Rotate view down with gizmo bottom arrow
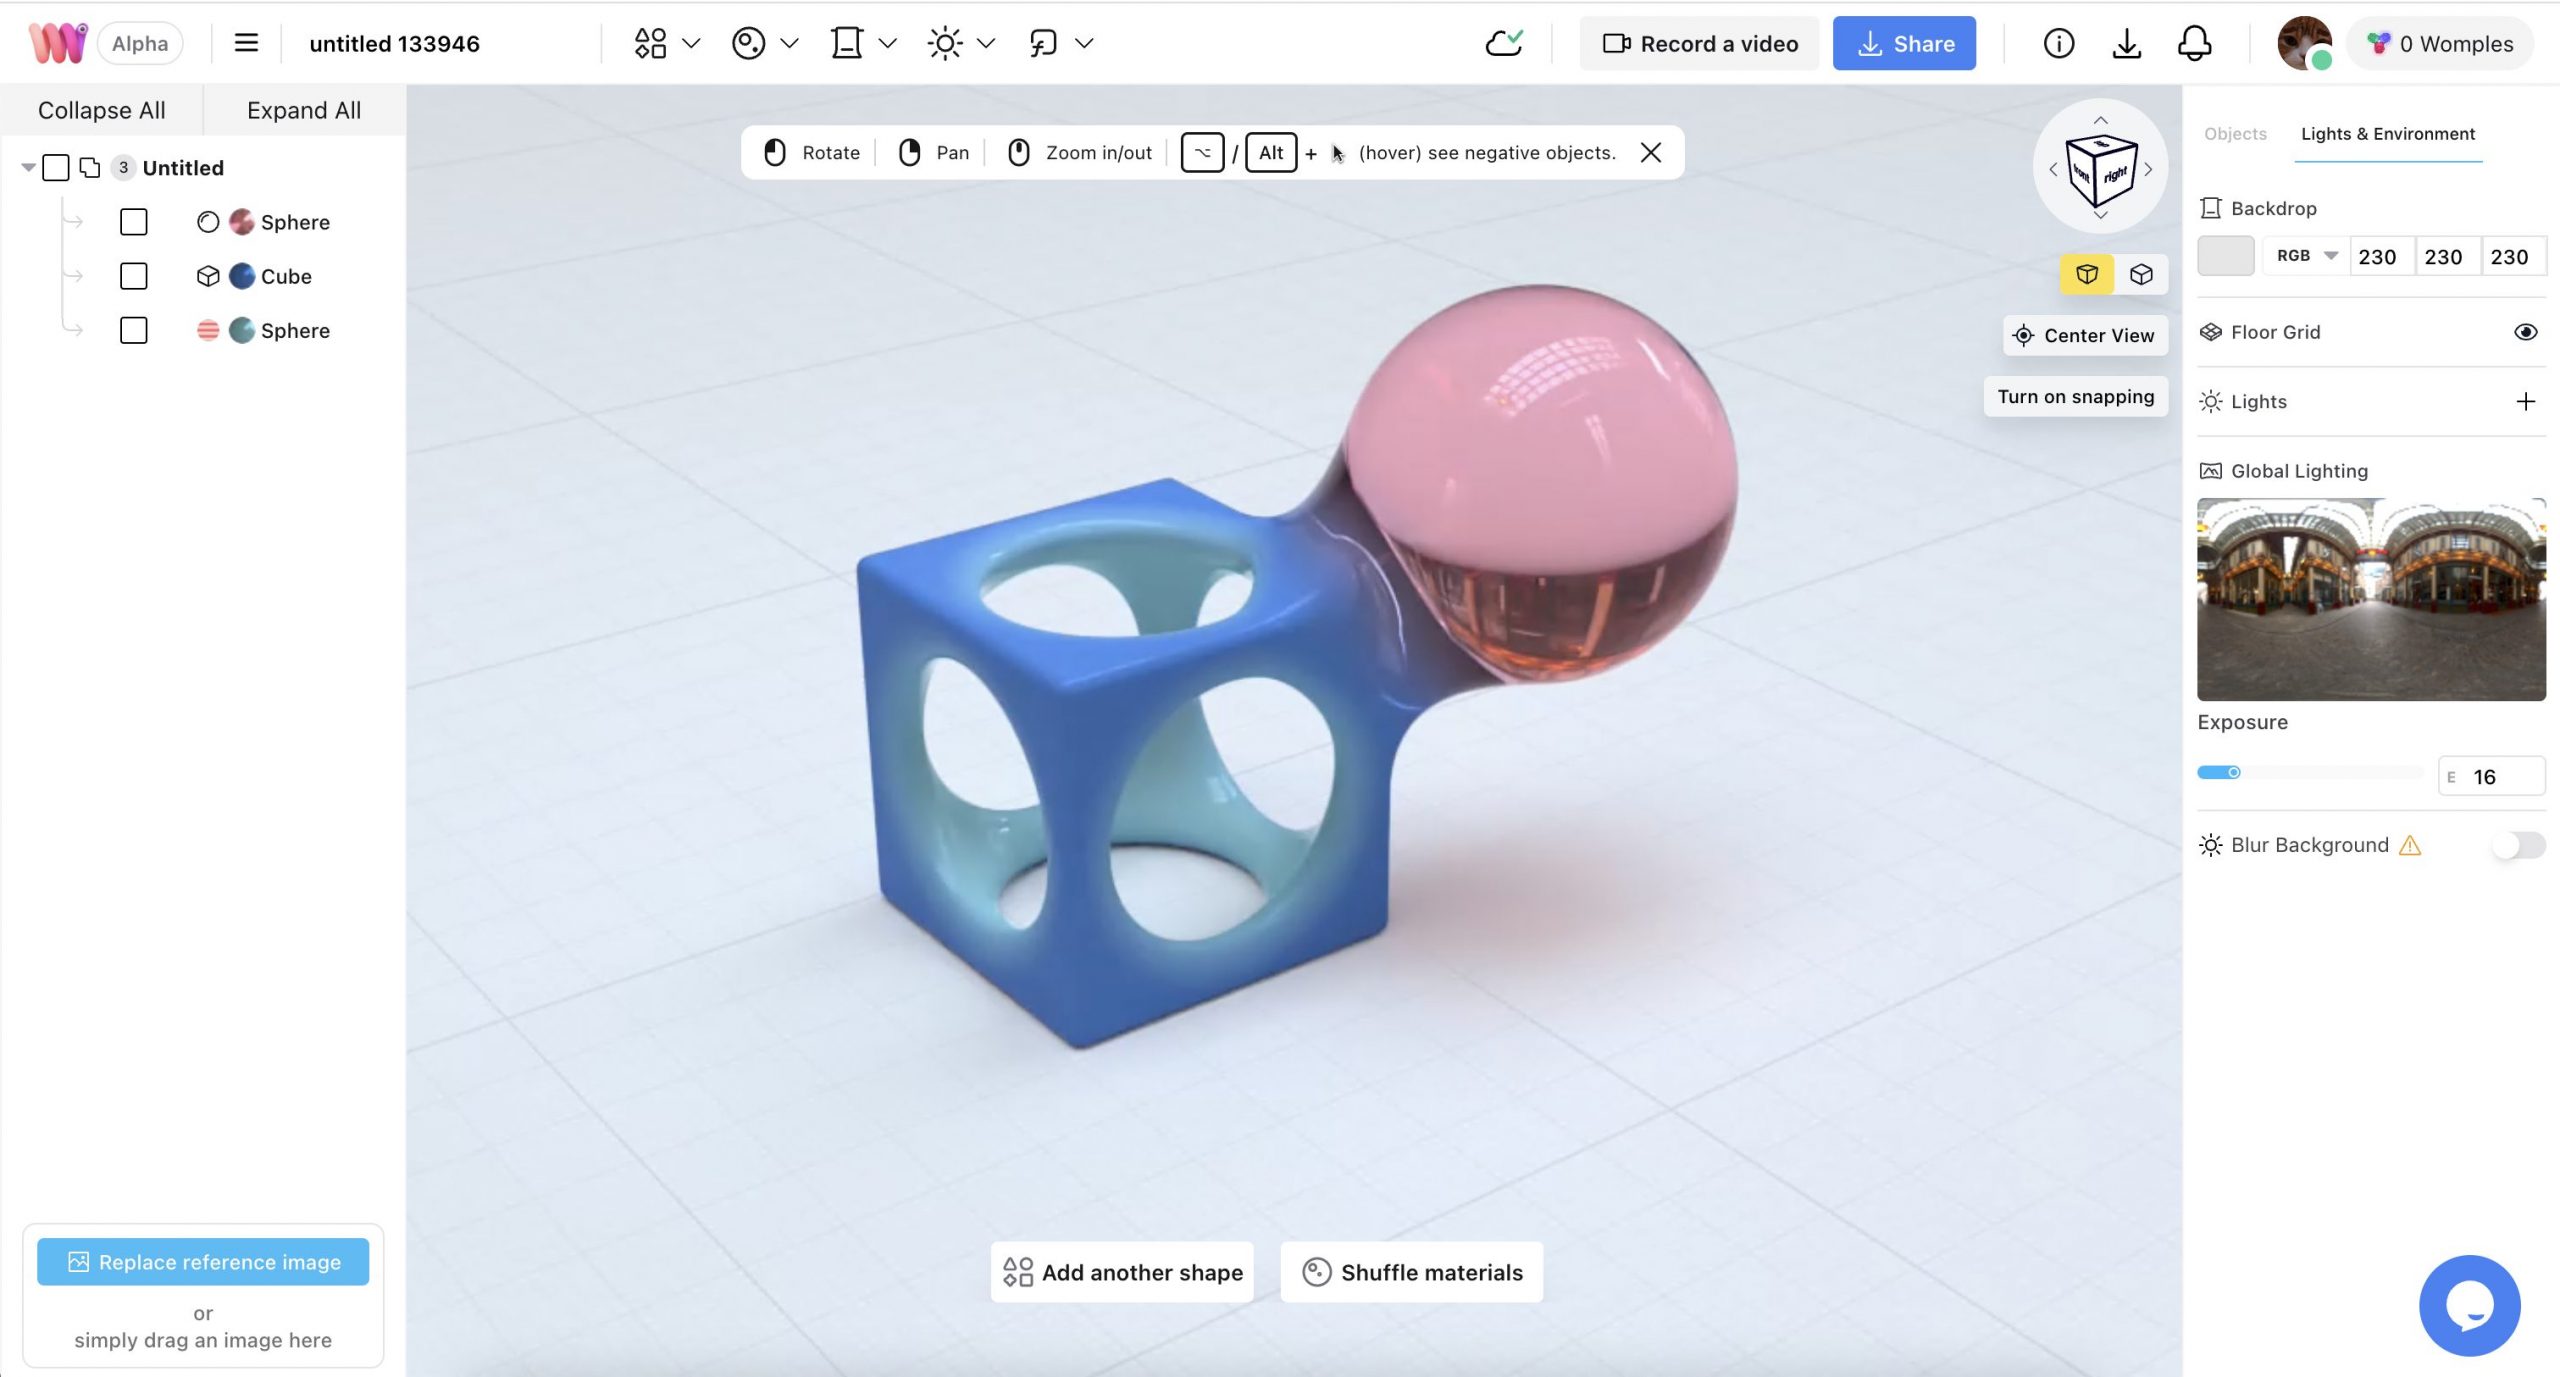This screenshot has height=1377, width=2560. tap(2101, 215)
